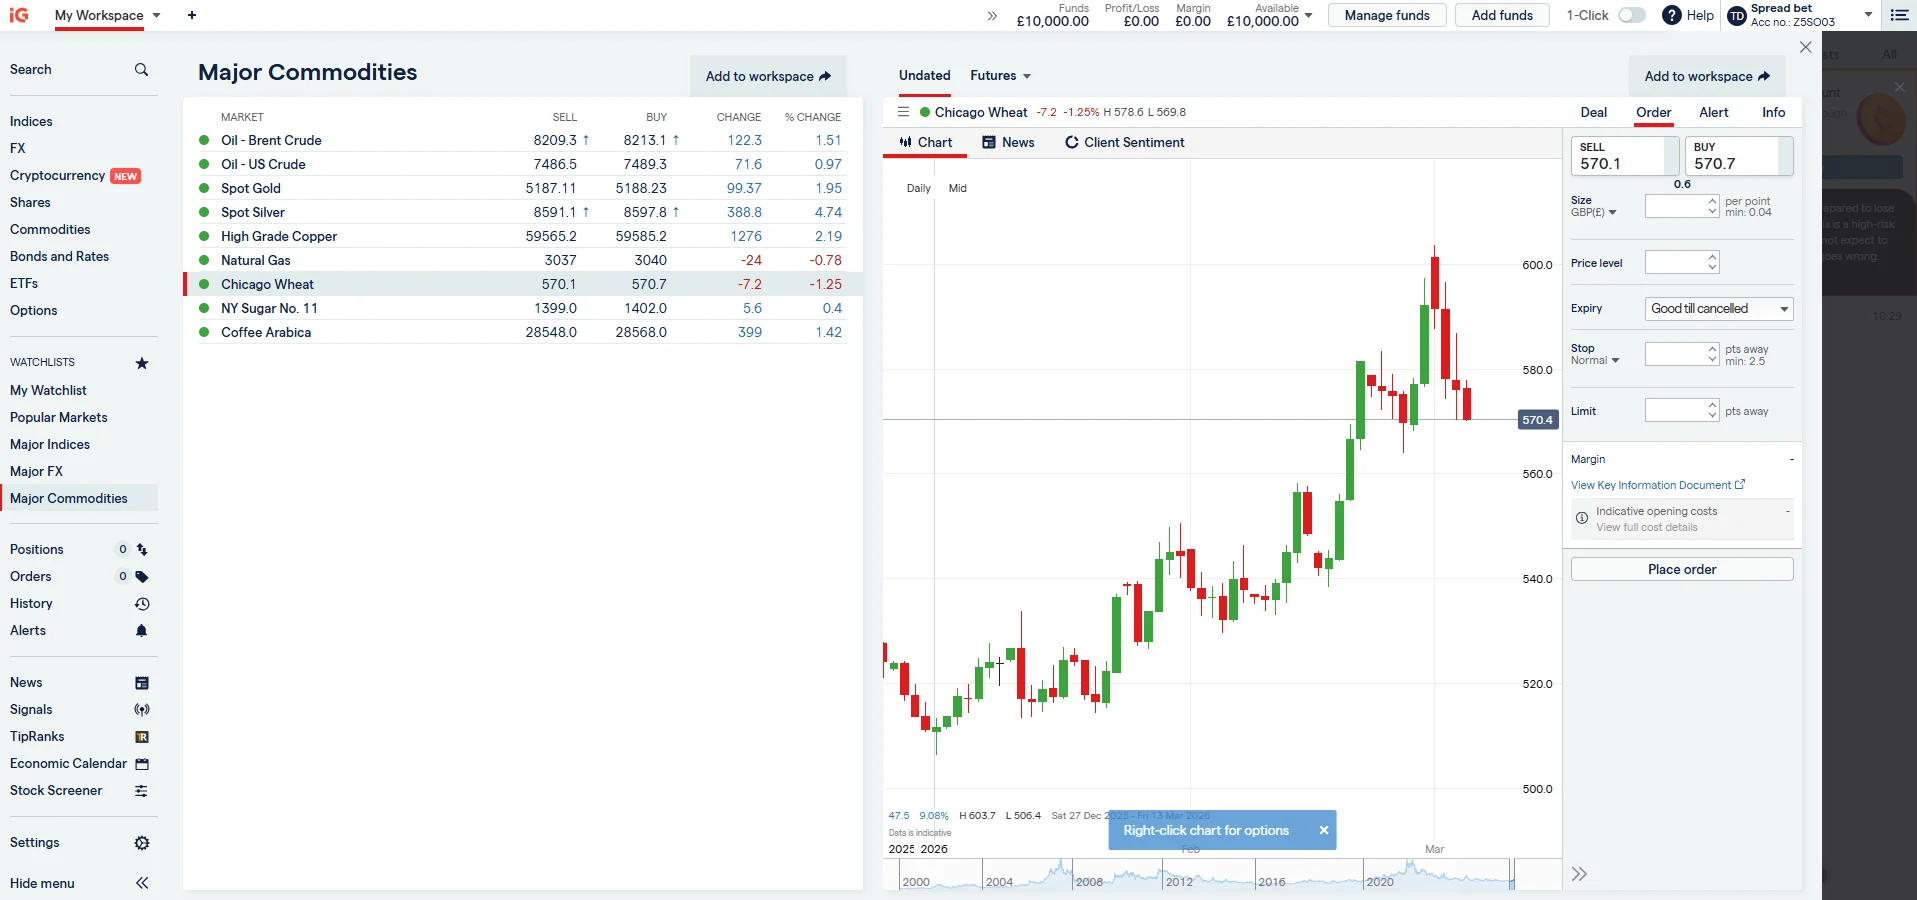Viewport: 1917px width, 900px height.
Task: Click the Place order button
Action: (1681, 569)
